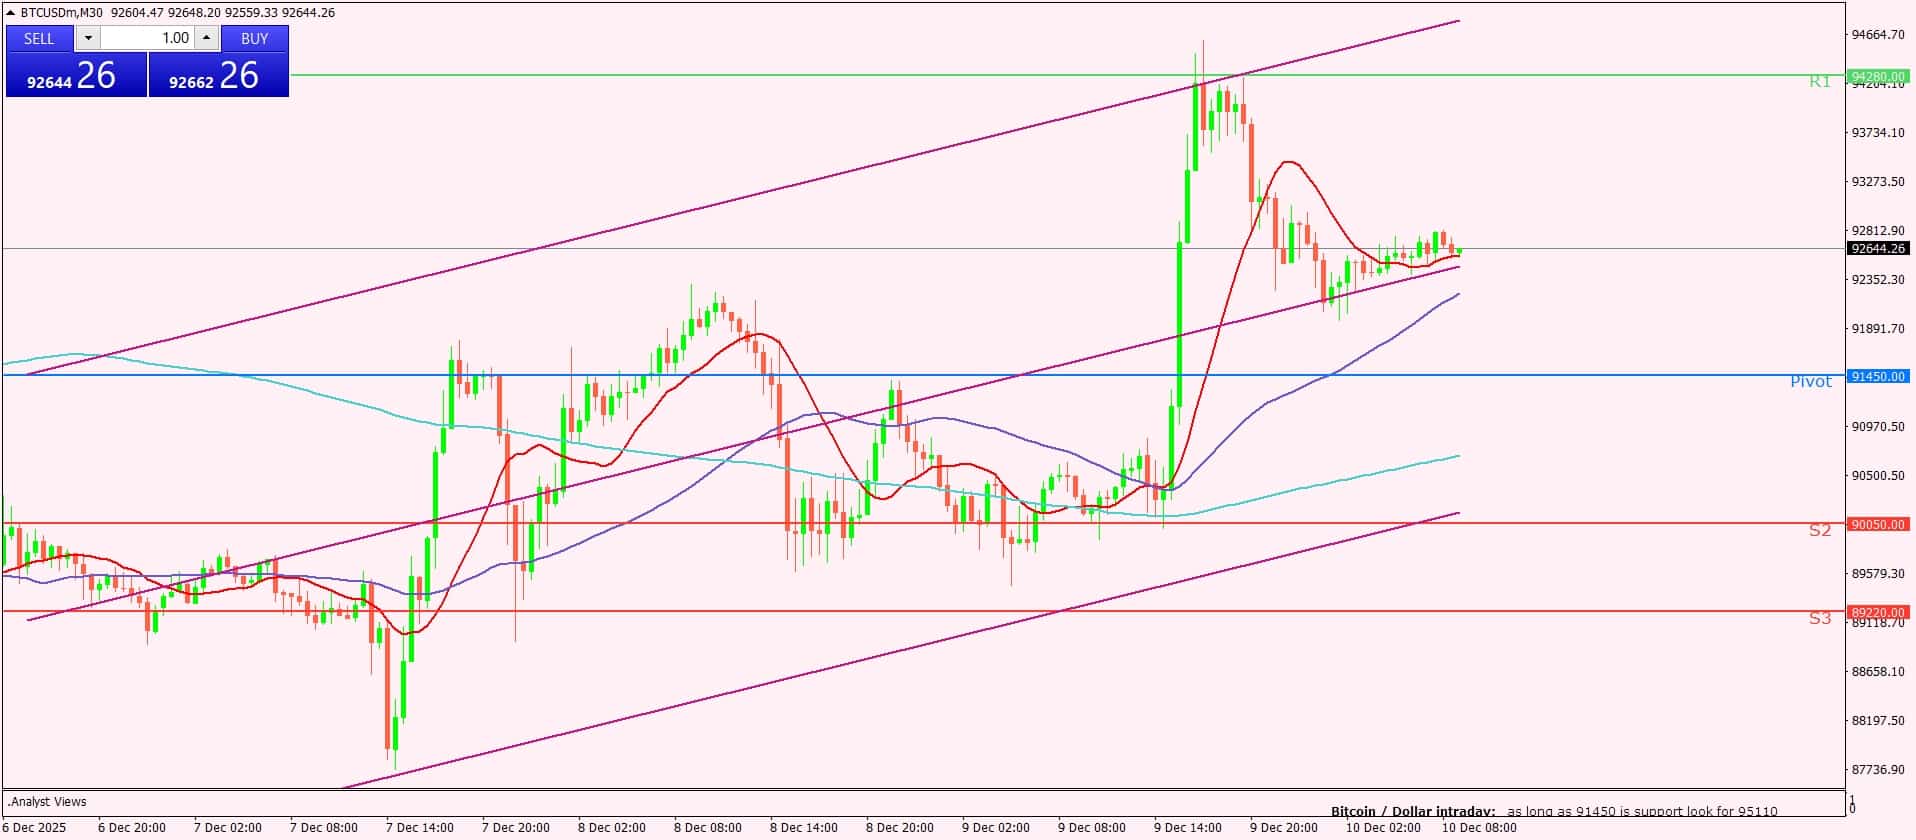Select the Pivot level label
This screenshot has width=1916, height=840.
coord(1811,381)
